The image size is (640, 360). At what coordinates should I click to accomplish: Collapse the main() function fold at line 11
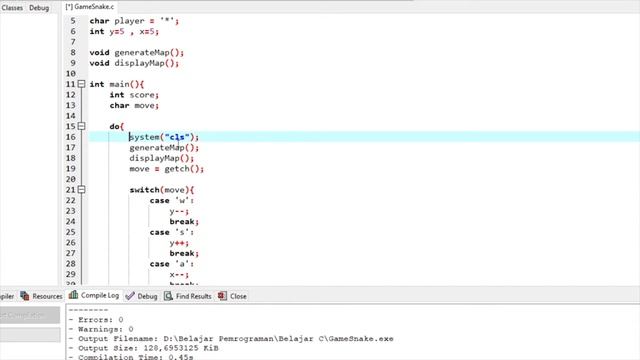point(81,84)
